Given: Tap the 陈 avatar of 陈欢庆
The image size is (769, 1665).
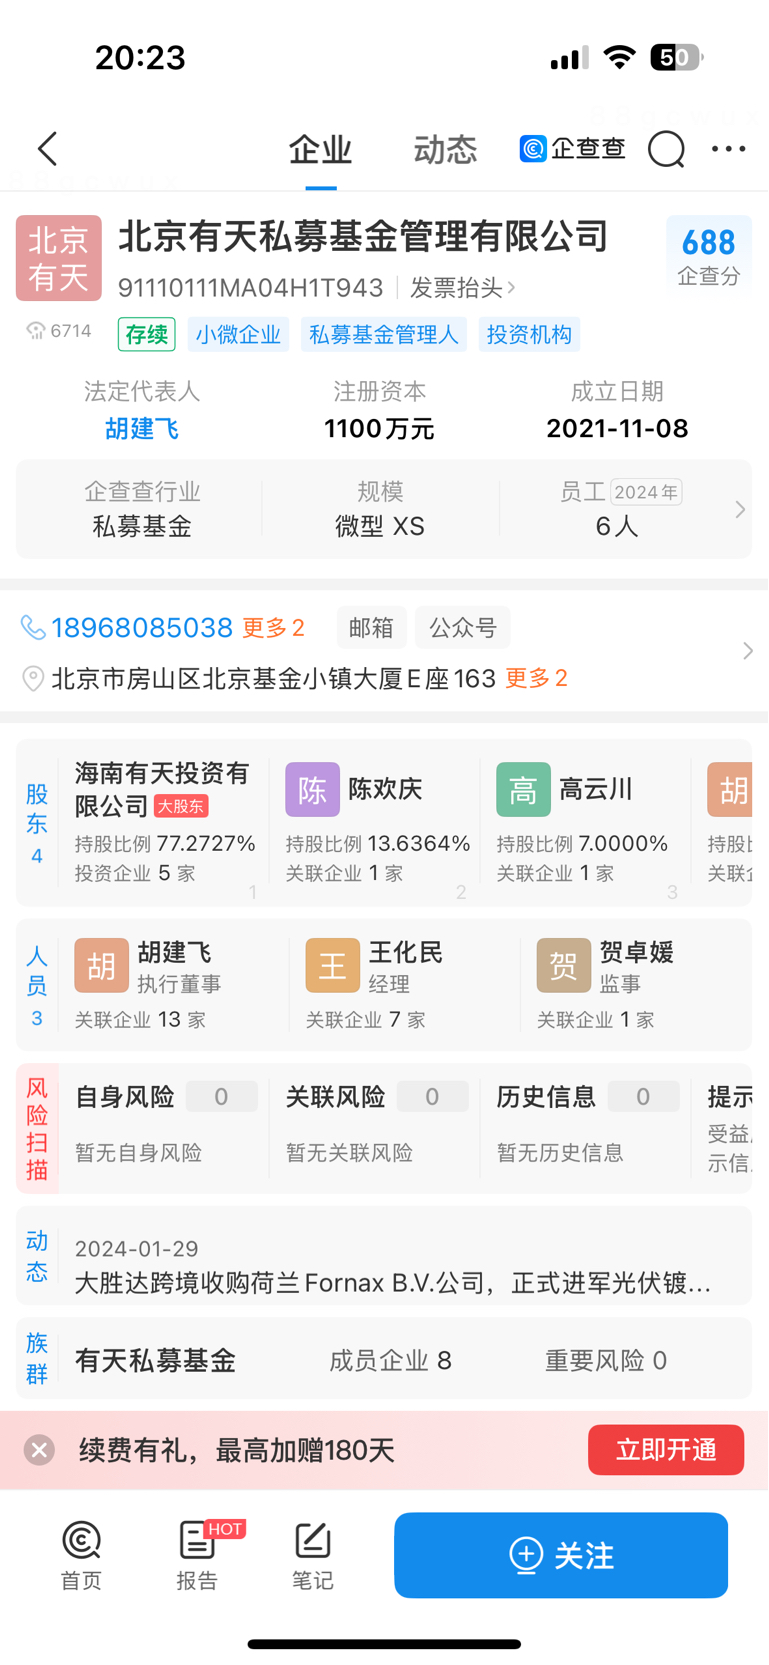Looking at the screenshot, I should pos(312,790).
